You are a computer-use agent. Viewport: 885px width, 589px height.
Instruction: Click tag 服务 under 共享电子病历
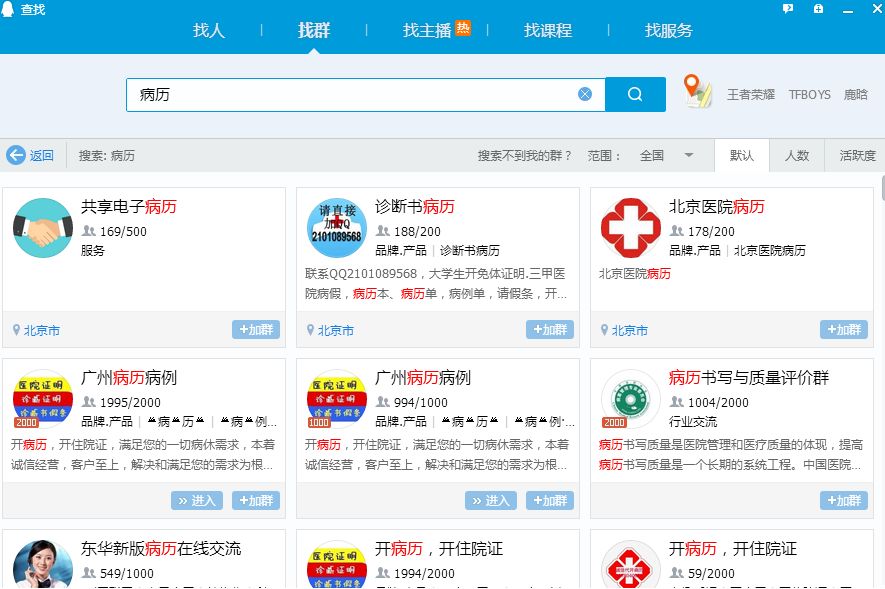(93, 250)
